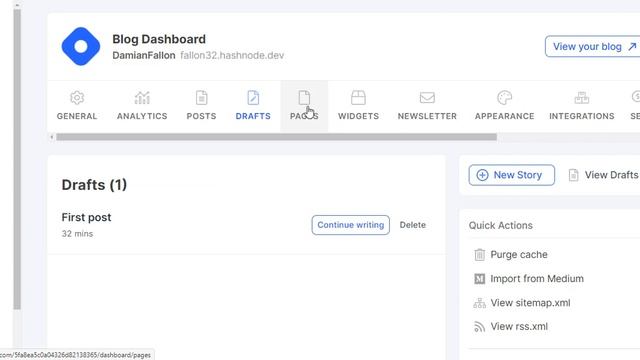Go to the Widgets tab
The height and width of the screenshot is (360, 640).
(358, 106)
